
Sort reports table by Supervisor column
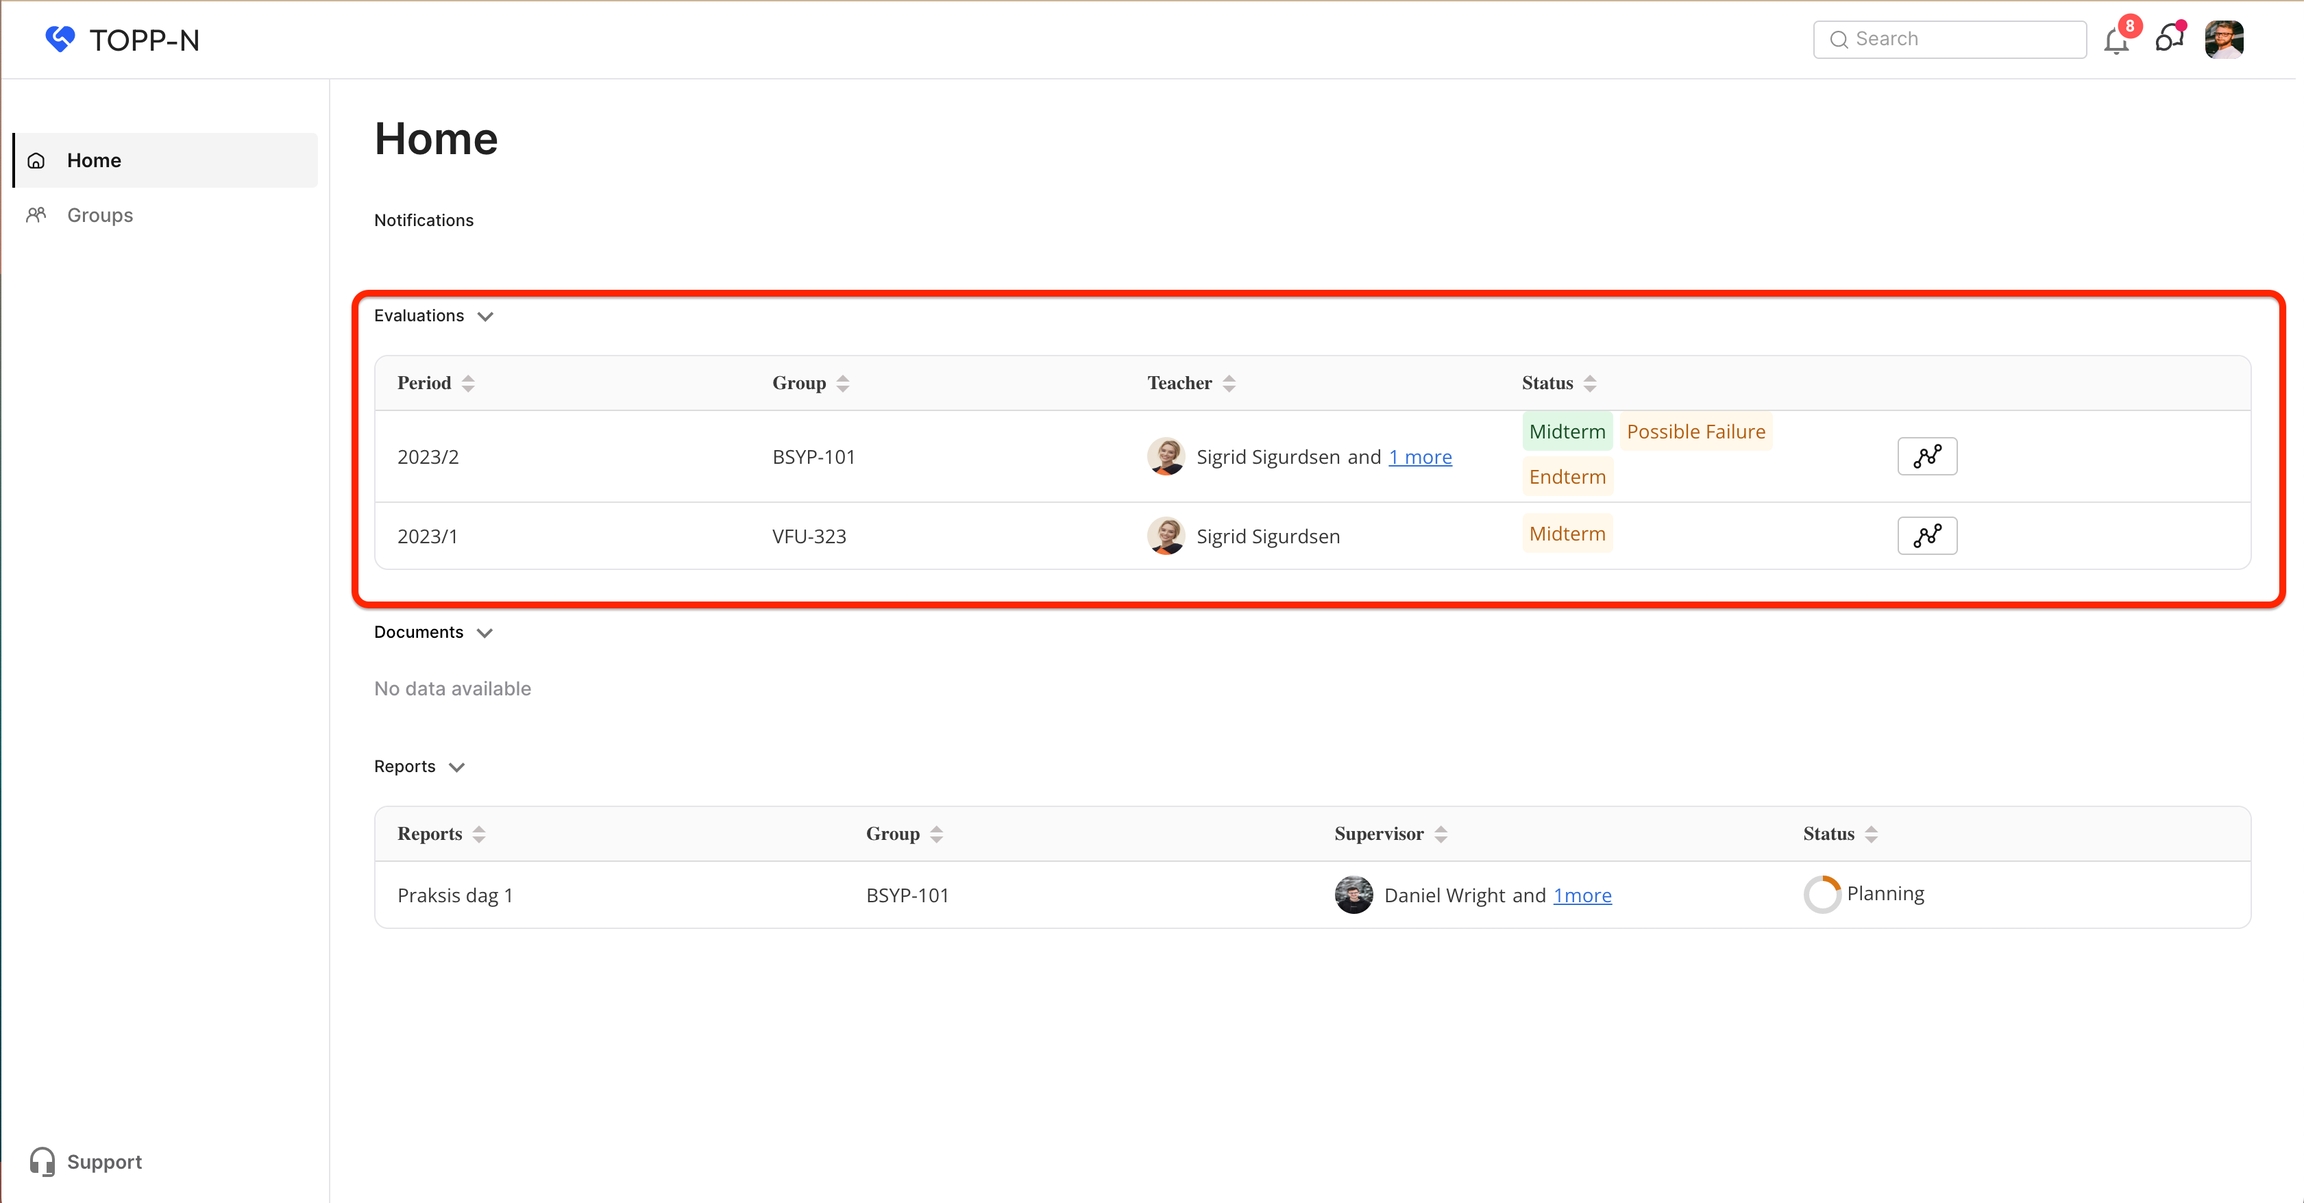(1441, 835)
